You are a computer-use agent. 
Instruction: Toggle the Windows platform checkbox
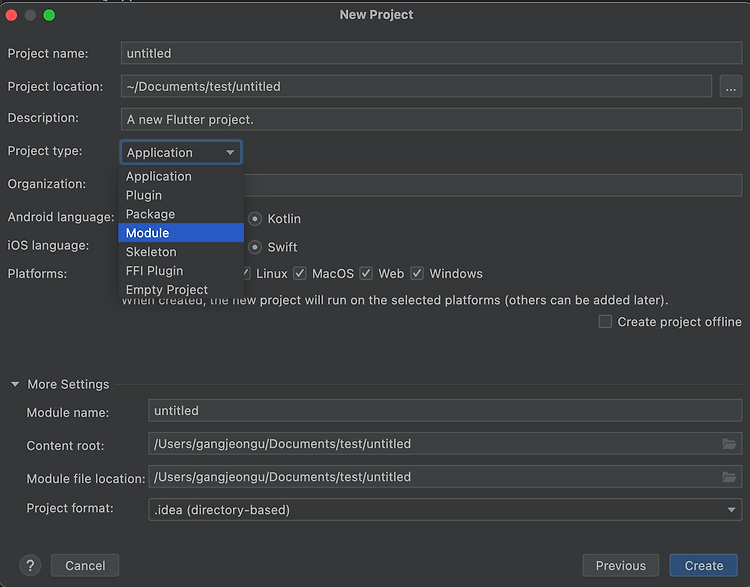coord(417,274)
